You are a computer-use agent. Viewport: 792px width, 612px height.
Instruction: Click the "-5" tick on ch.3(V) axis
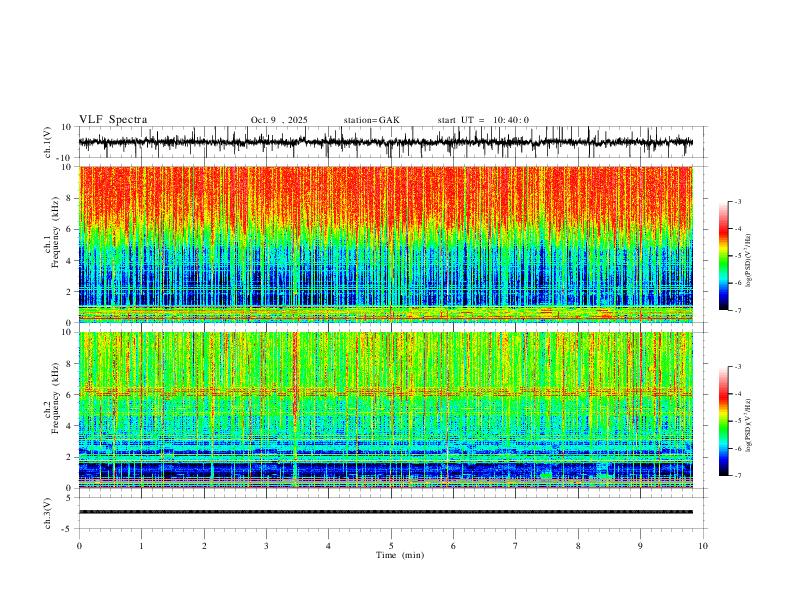[x=67, y=529]
